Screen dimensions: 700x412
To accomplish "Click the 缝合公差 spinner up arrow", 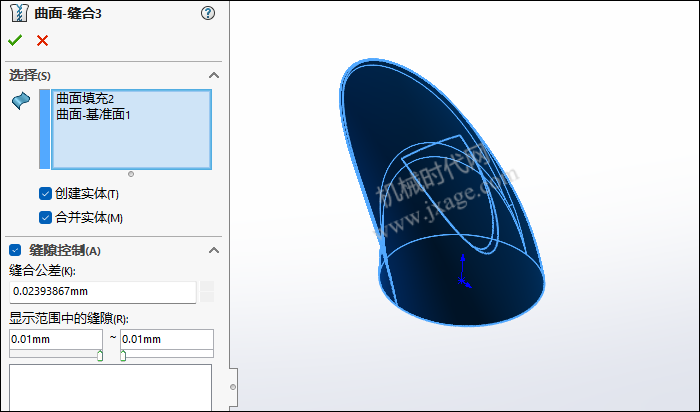I will point(207,286).
